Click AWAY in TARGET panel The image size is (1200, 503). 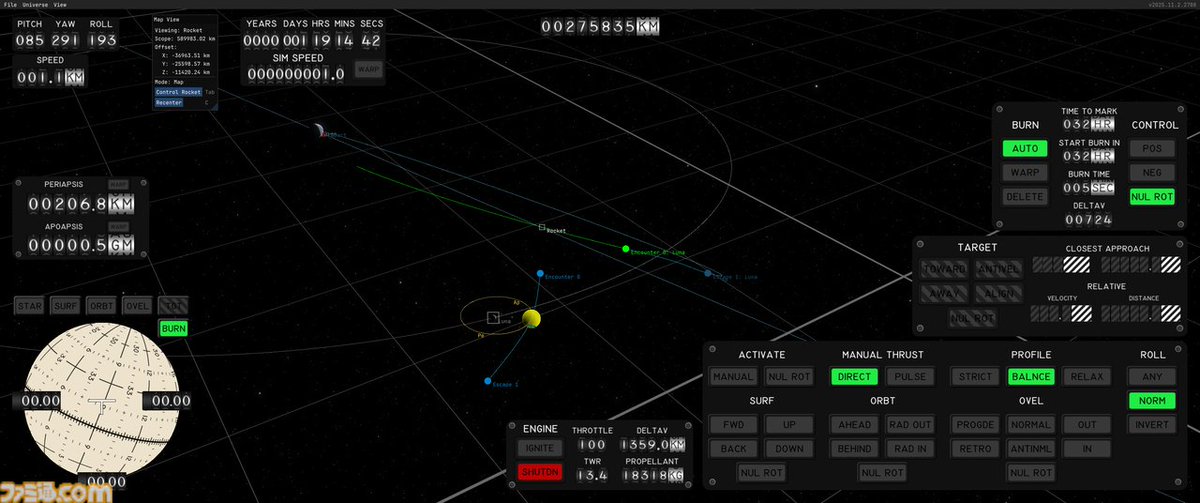944,294
